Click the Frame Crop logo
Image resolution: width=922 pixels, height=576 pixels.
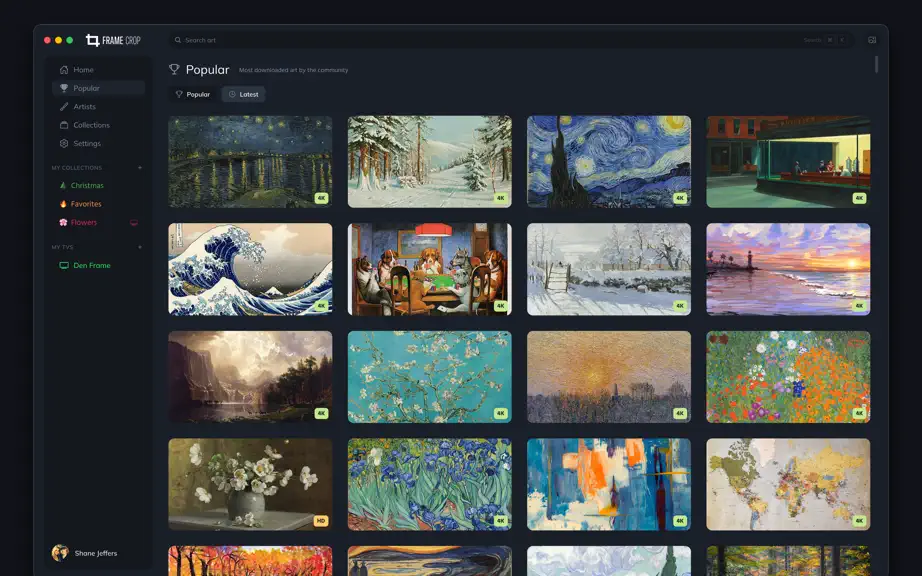pos(113,40)
